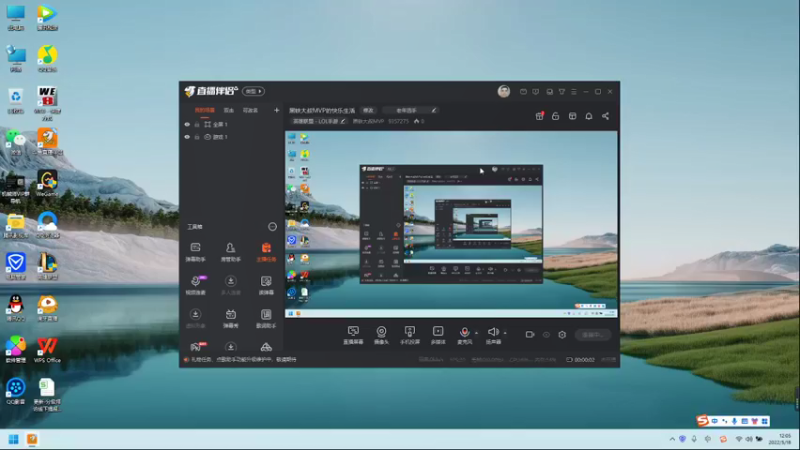This screenshot has height=450, width=800.
Task: Click the trophy-shaped icon in the title bar
Action: pos(562,92)
